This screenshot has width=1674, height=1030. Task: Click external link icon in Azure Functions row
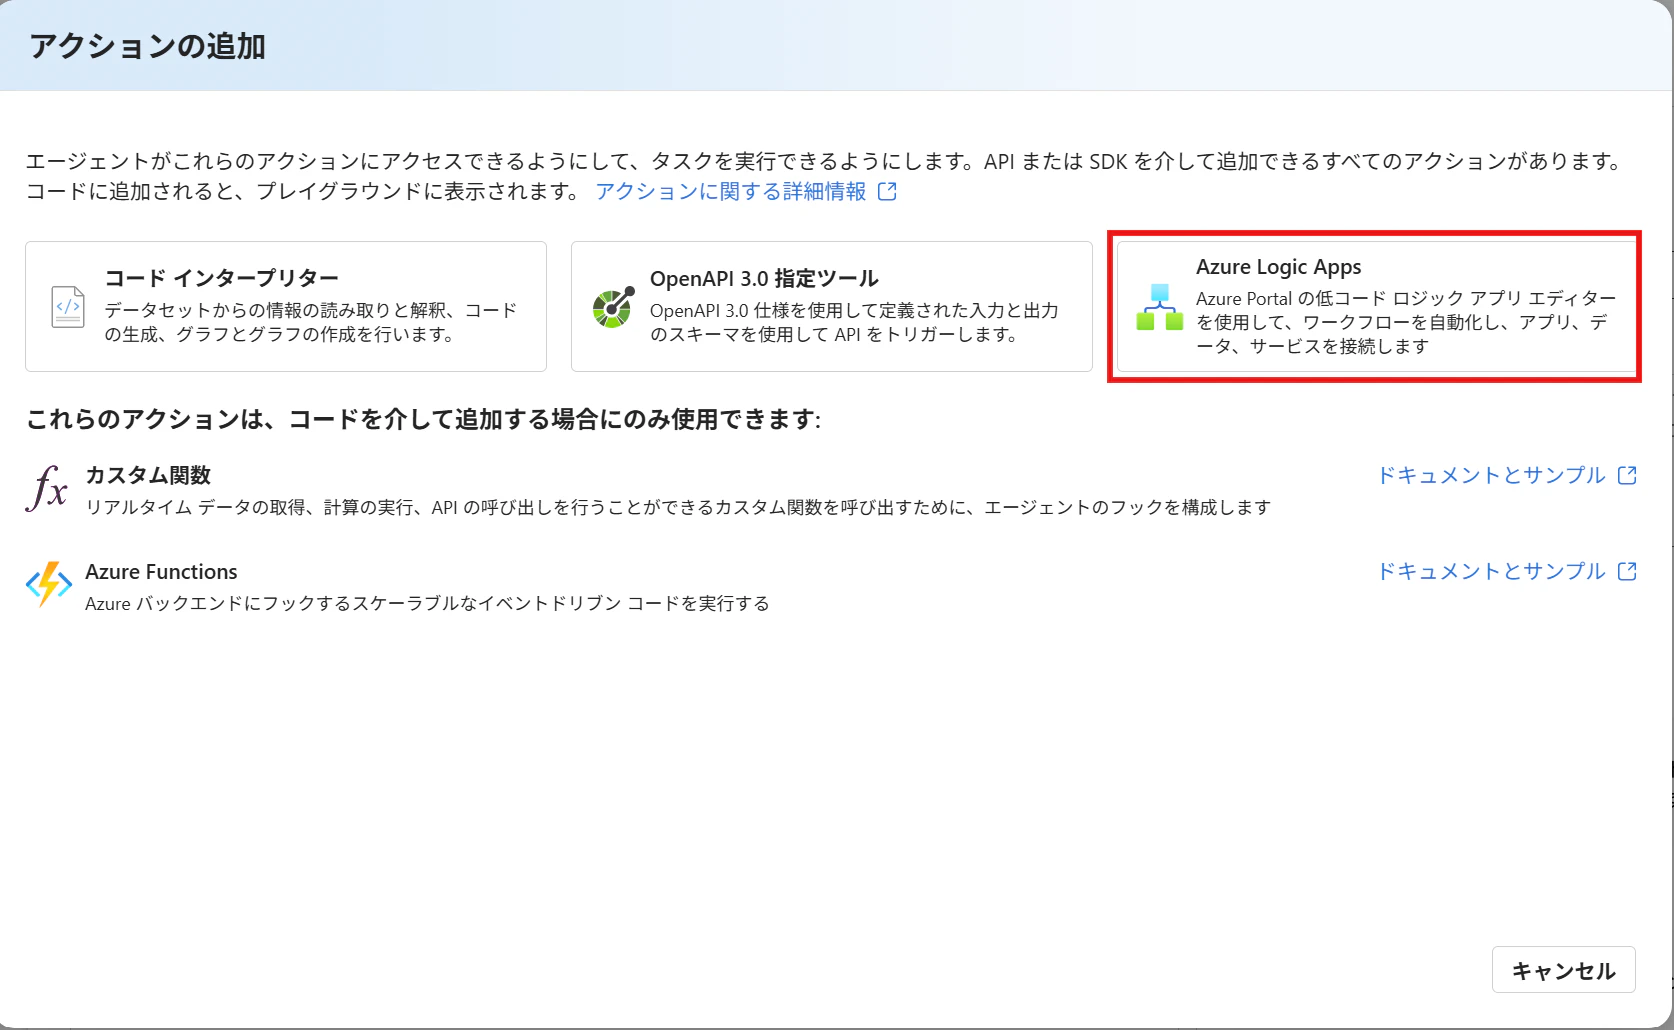pos(1627,571)
